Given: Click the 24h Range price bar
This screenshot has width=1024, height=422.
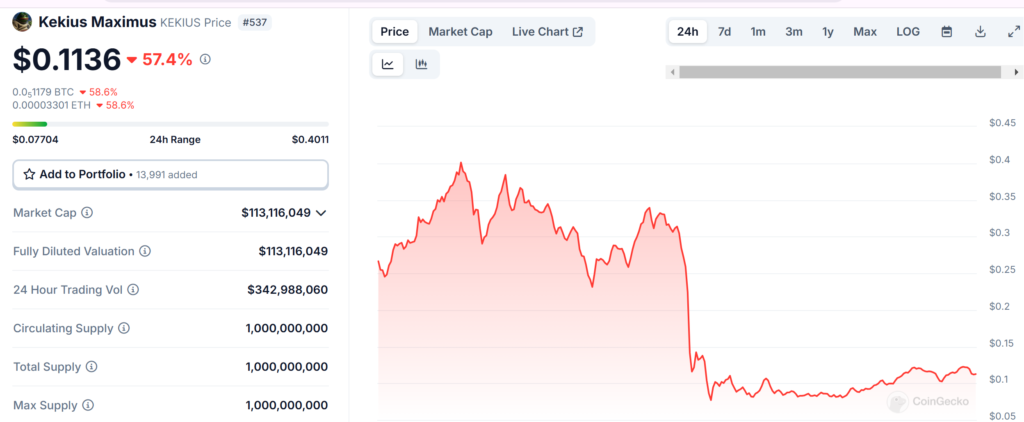Looking at the screenshot, I should 170,124.
